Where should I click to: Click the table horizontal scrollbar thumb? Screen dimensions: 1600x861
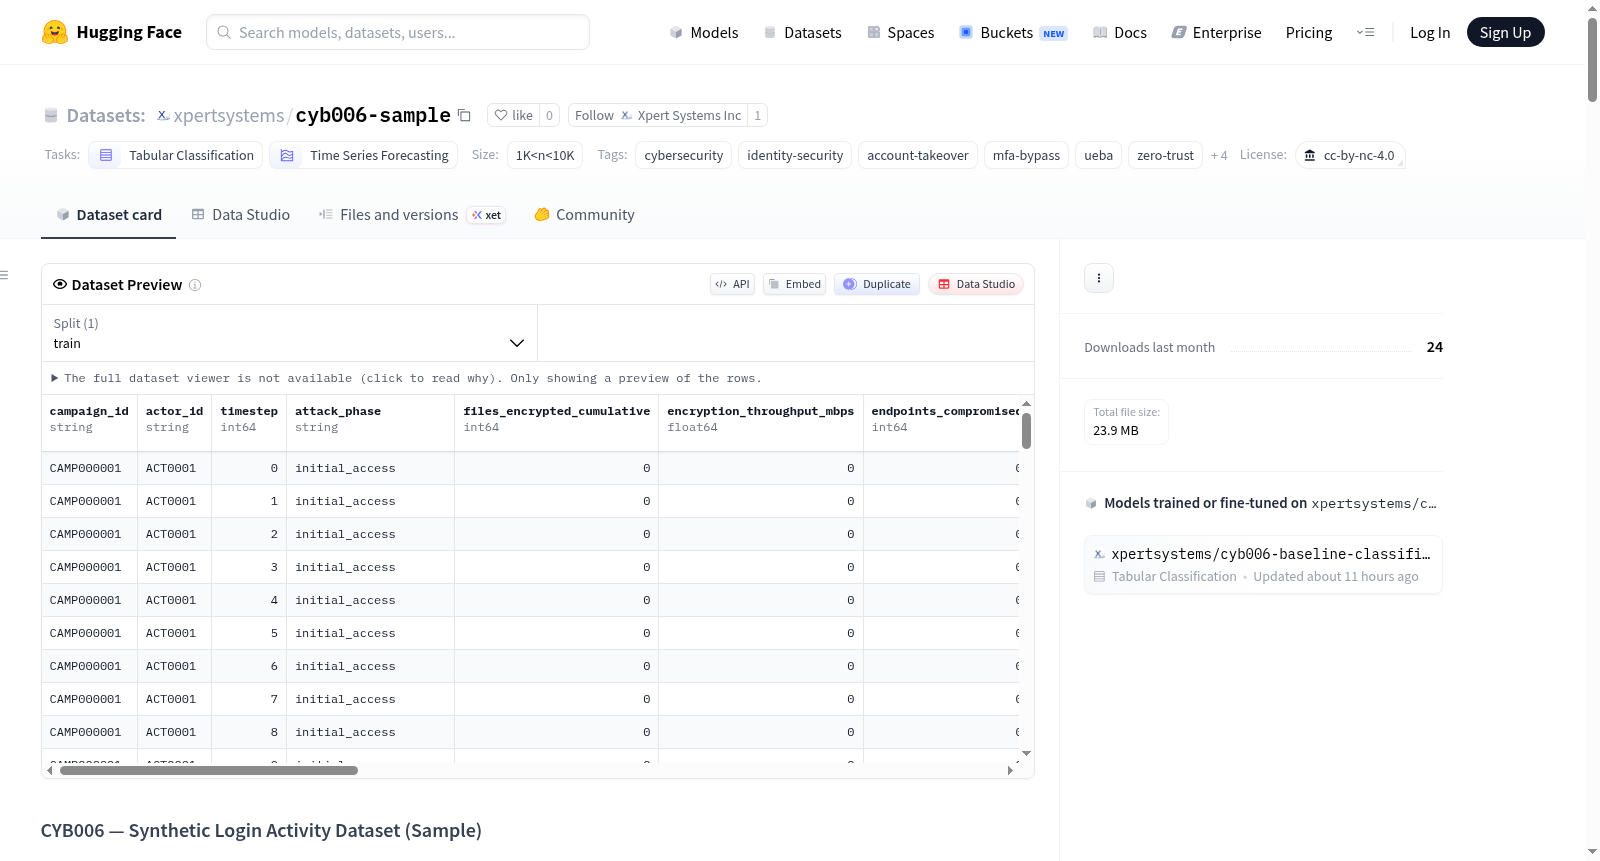coord(209,771)
